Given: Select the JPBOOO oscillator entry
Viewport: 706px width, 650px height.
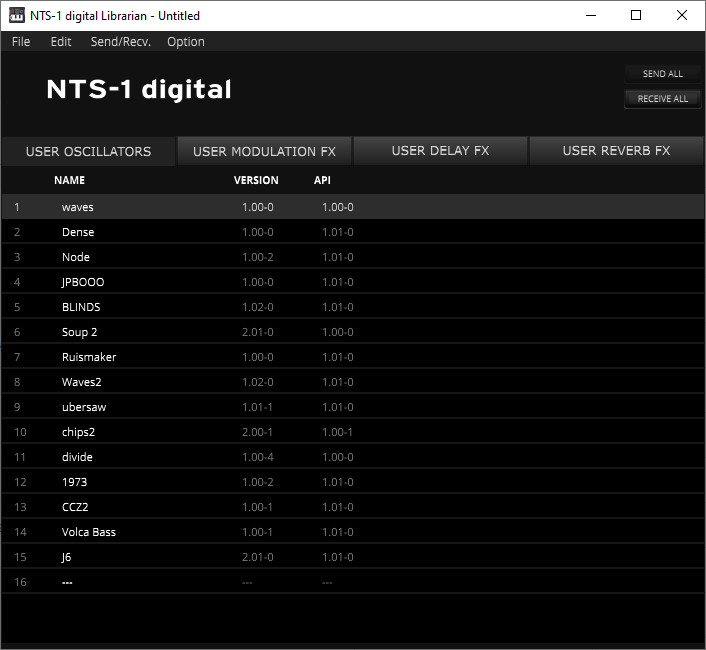Looking at the screenshot, I should point(353,282).
